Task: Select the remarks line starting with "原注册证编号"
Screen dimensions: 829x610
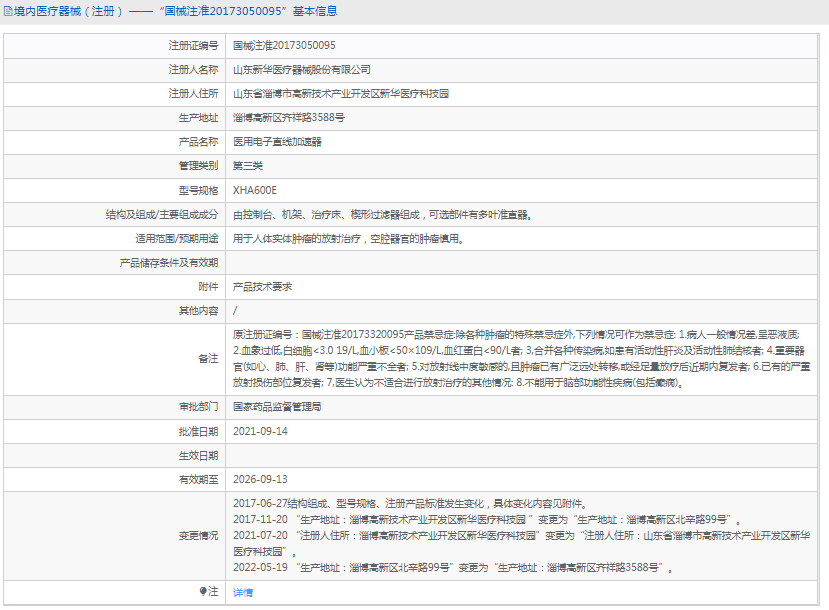Action: [x=517, y=335]
